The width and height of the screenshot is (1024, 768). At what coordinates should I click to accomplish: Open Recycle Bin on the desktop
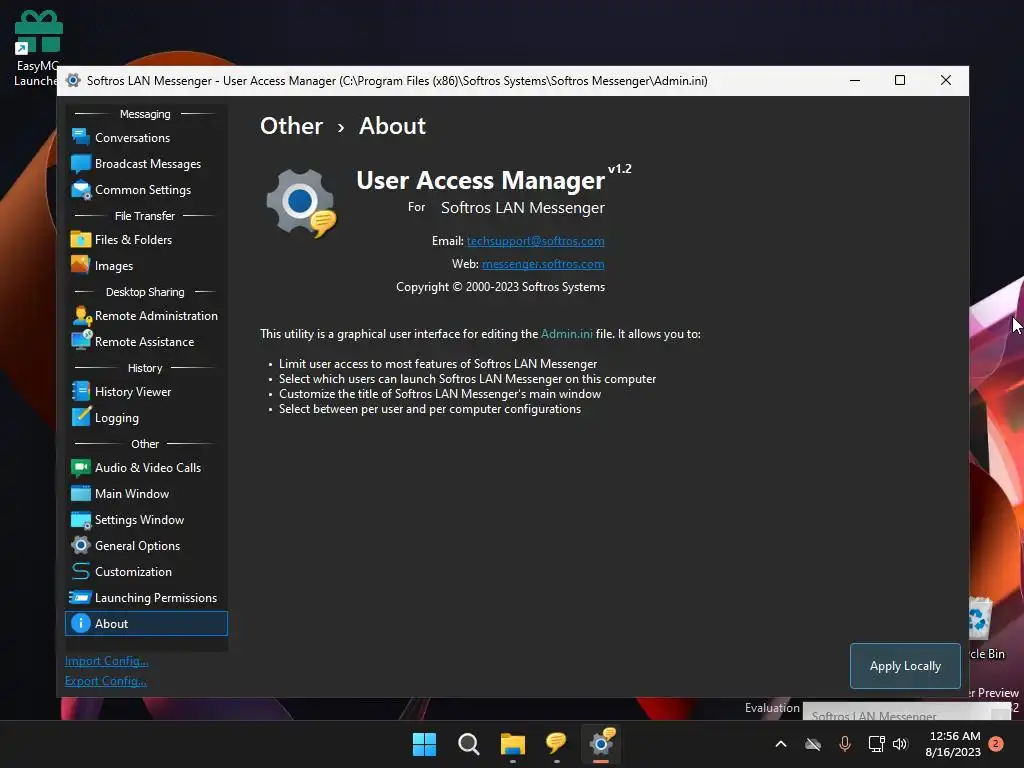coord(984,627)
